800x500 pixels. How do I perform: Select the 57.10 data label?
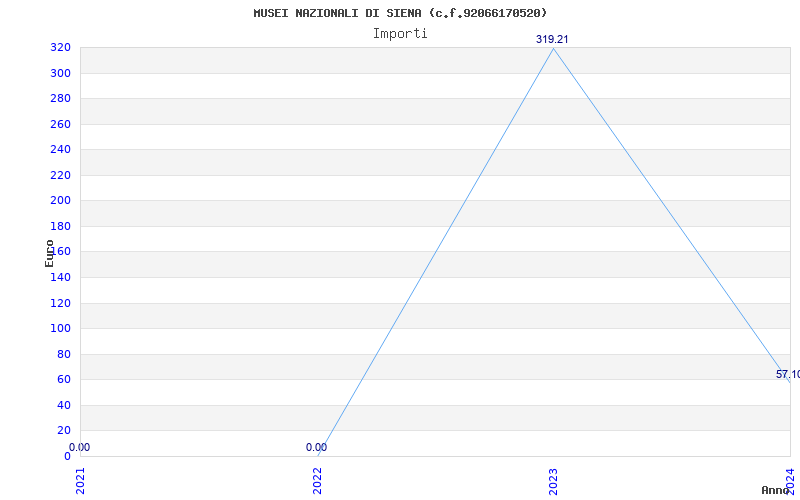[x=788, y=374]
